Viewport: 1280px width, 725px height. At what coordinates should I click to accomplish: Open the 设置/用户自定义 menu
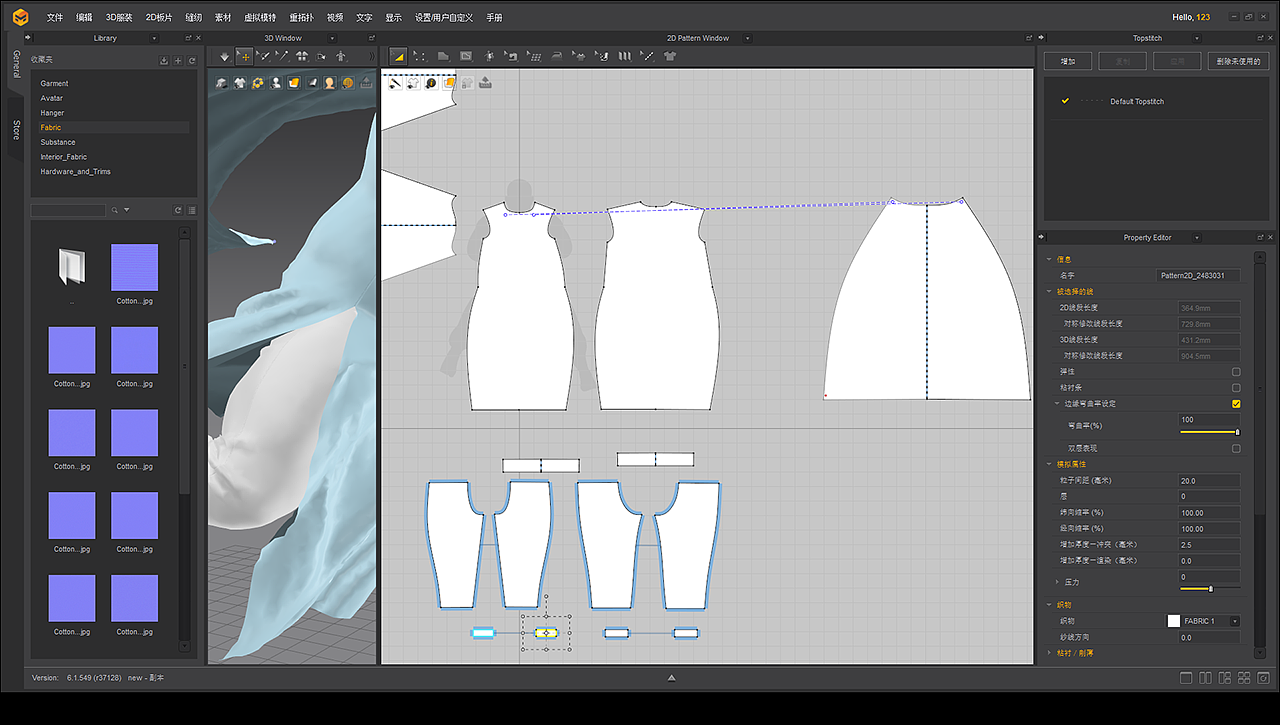pyautogui.click(x=445, y=18)
